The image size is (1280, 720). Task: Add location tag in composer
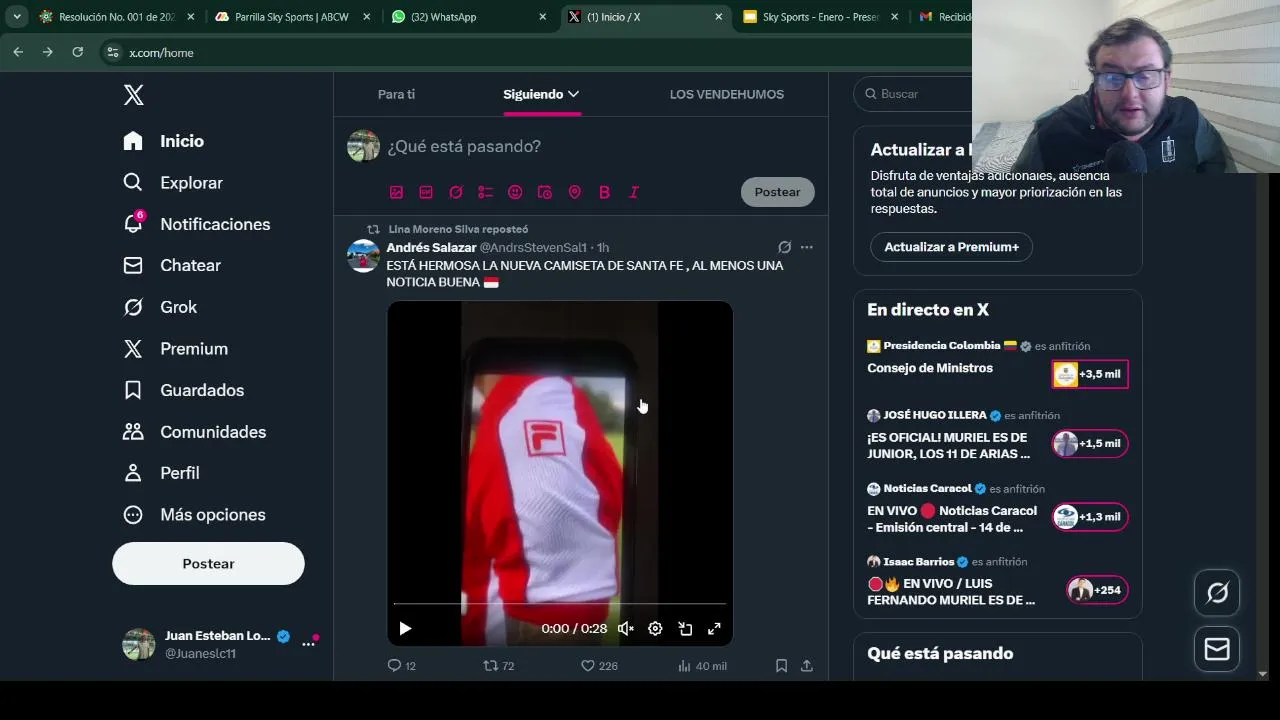pyautogui.click(x=574, y=192)
